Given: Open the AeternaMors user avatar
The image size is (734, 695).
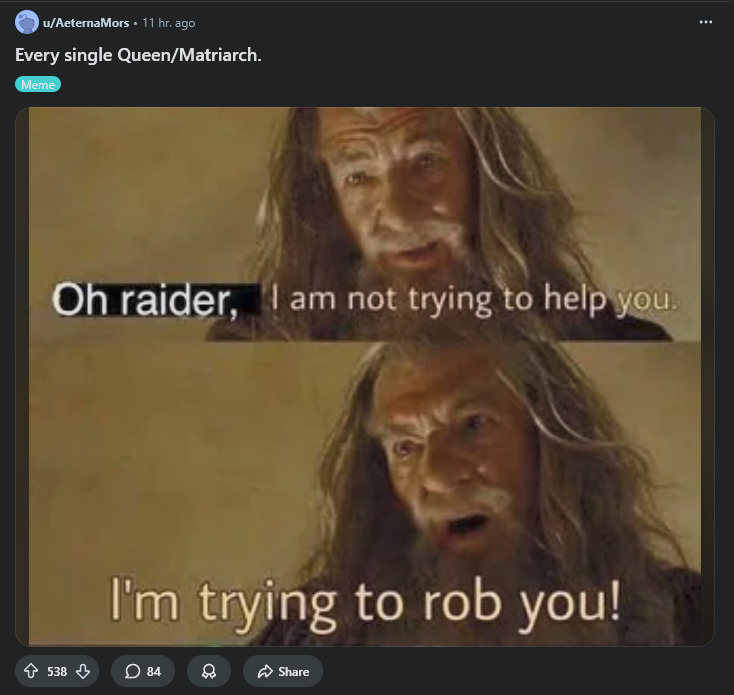Looking at the screenshot, I should [27, 22].
